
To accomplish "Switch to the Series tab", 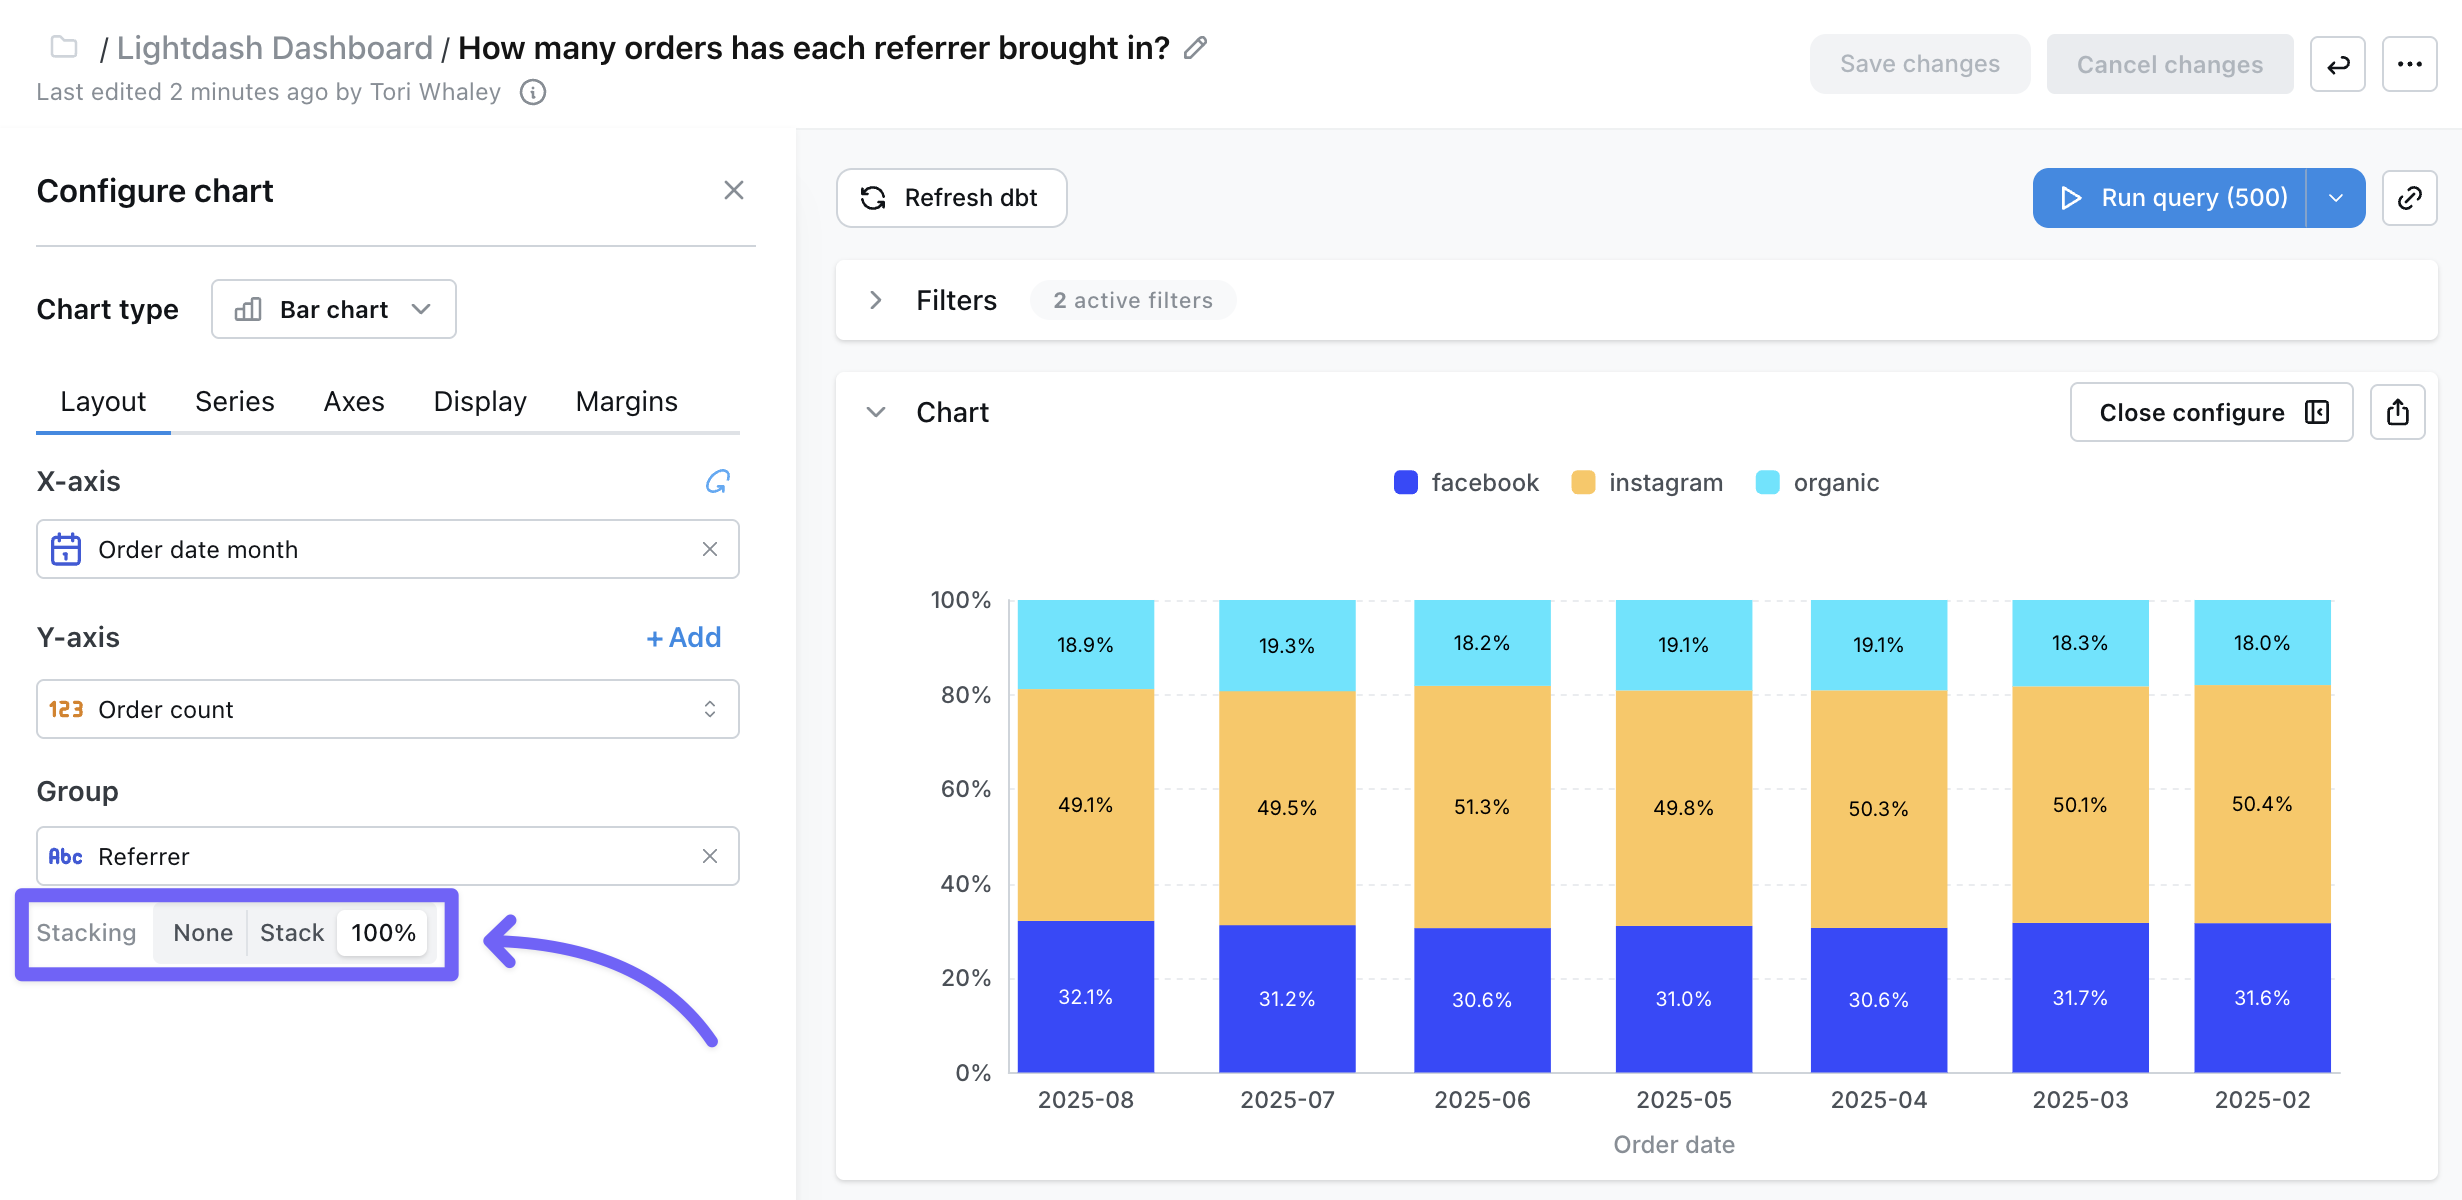I will click(234, 402).
